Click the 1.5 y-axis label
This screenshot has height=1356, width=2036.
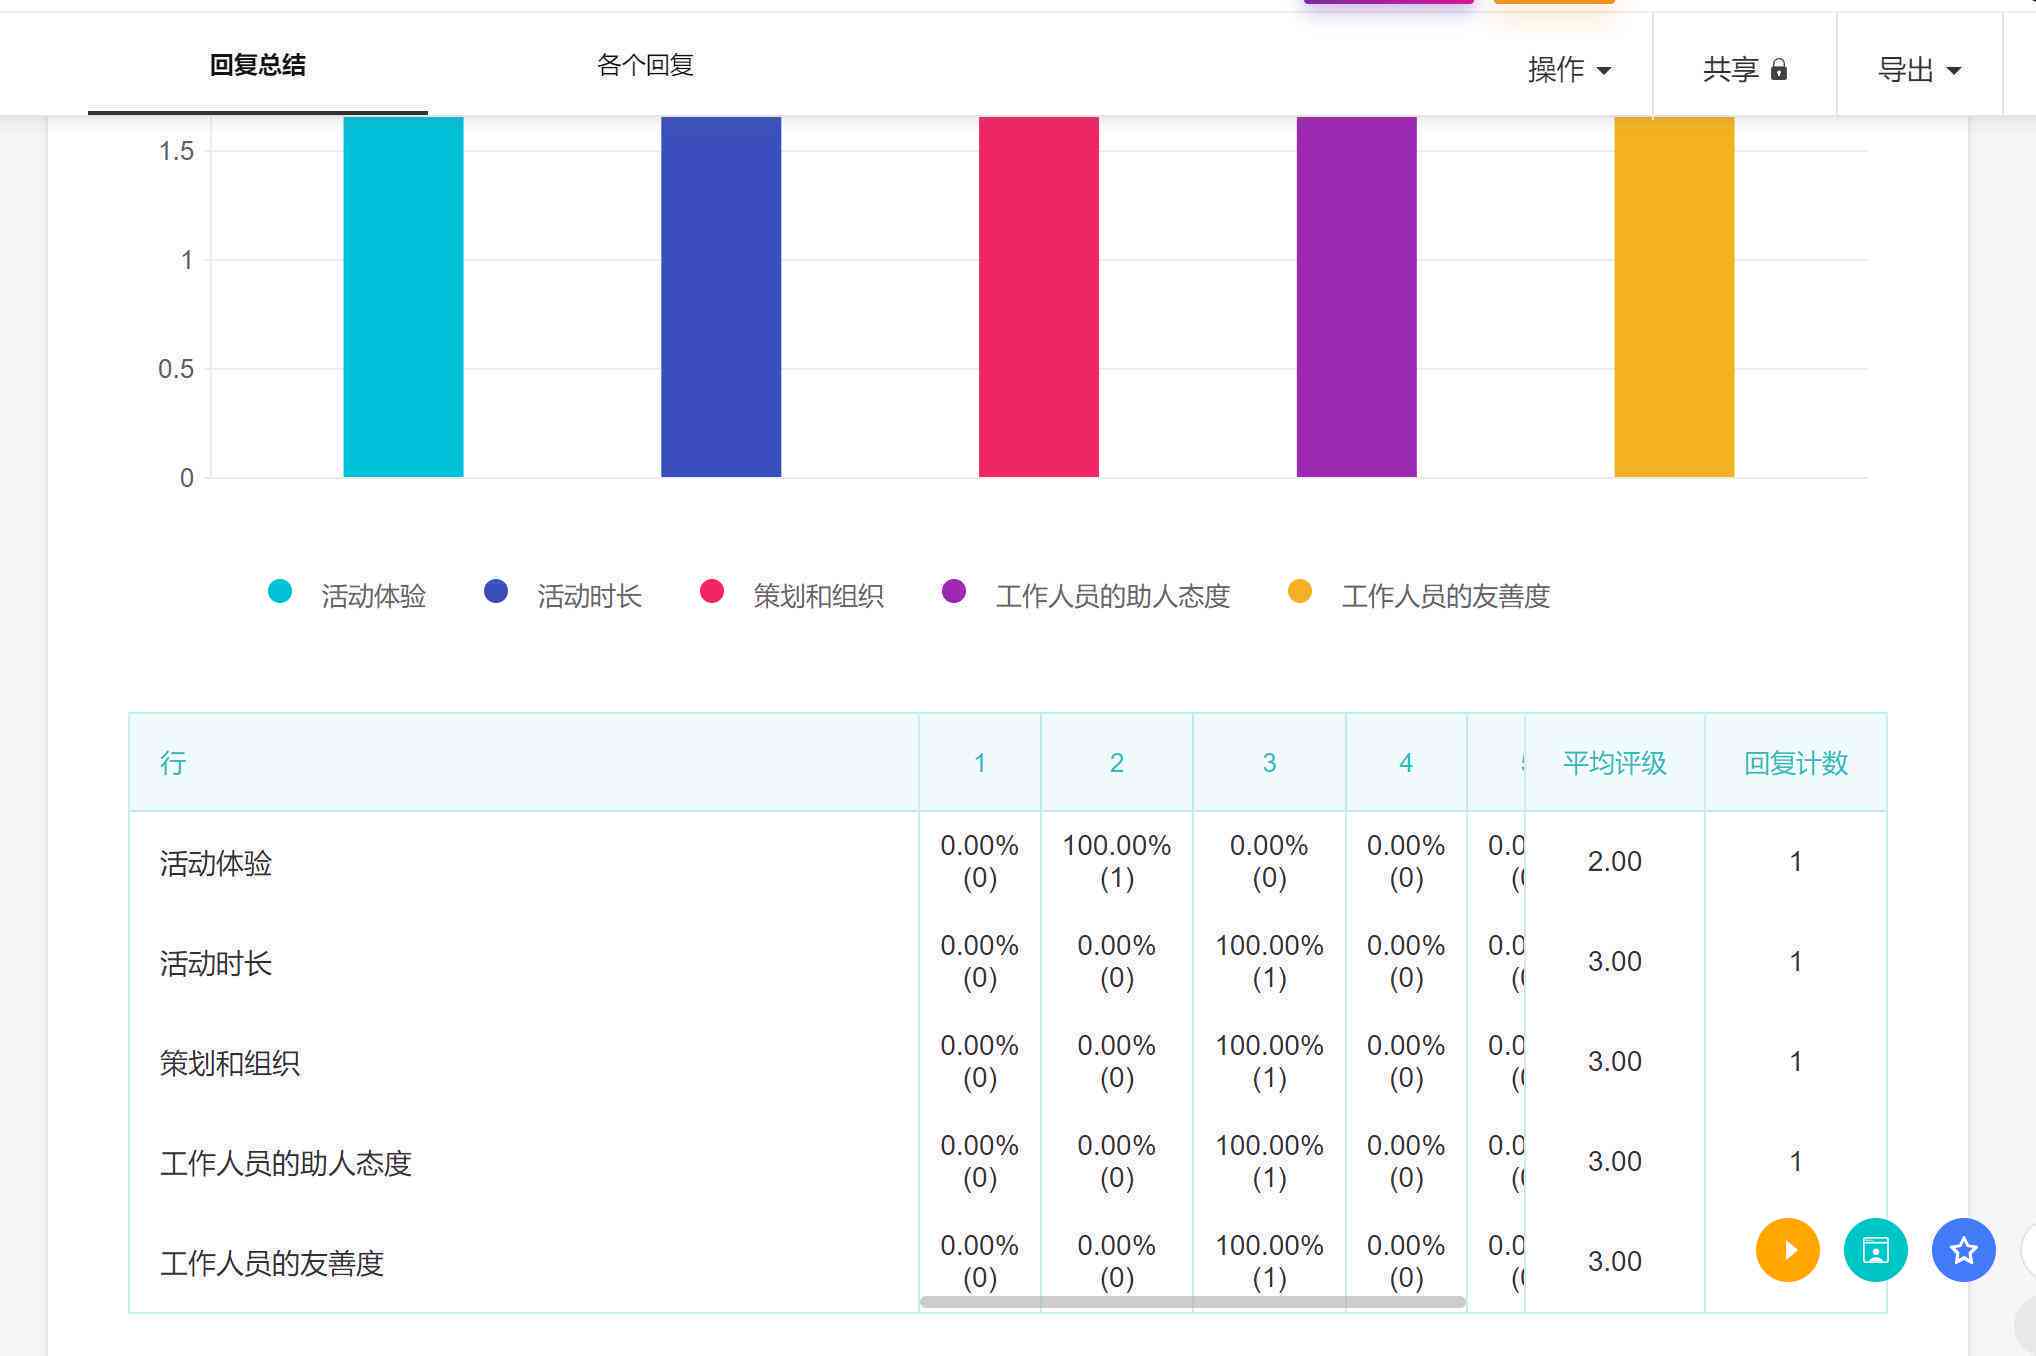[x=176, y=151]
